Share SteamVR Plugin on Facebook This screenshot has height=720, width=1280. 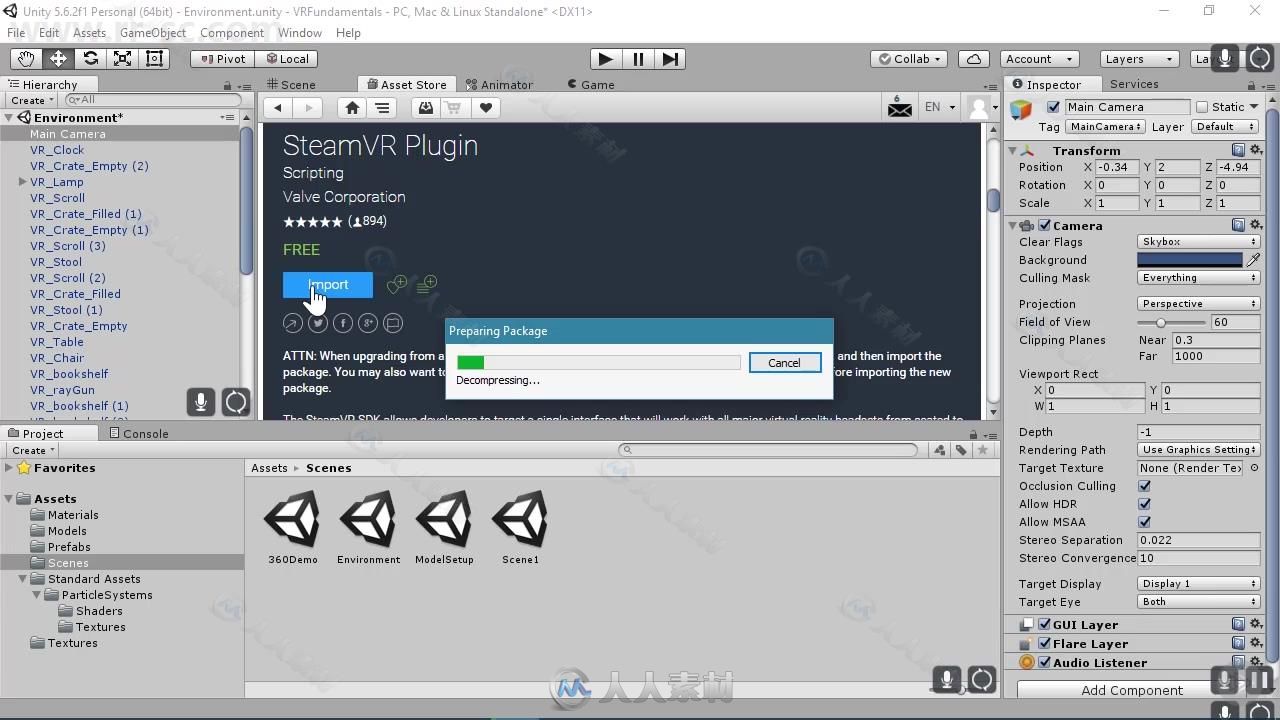click(343, 323)
